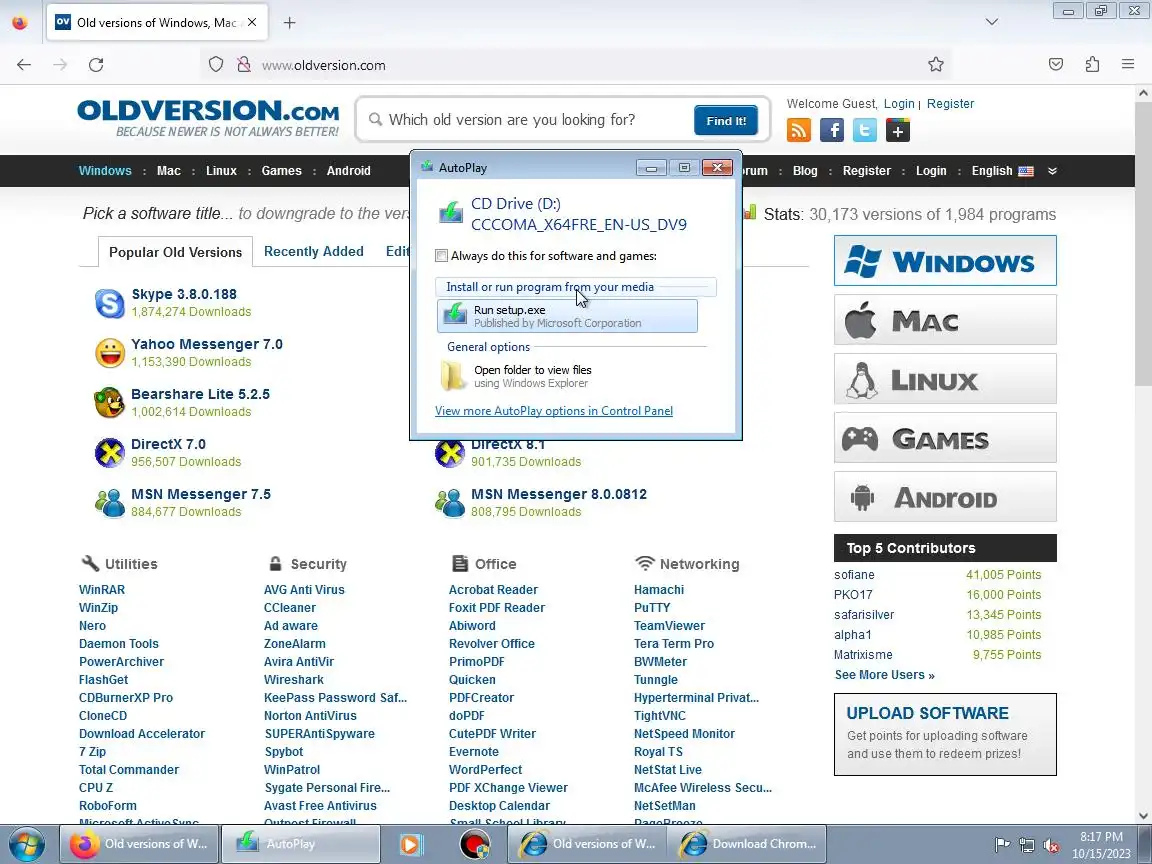This screenshot has width=1152, height=864.
Task: Open the Windows menu item
Action: click(x=105, y=170)
